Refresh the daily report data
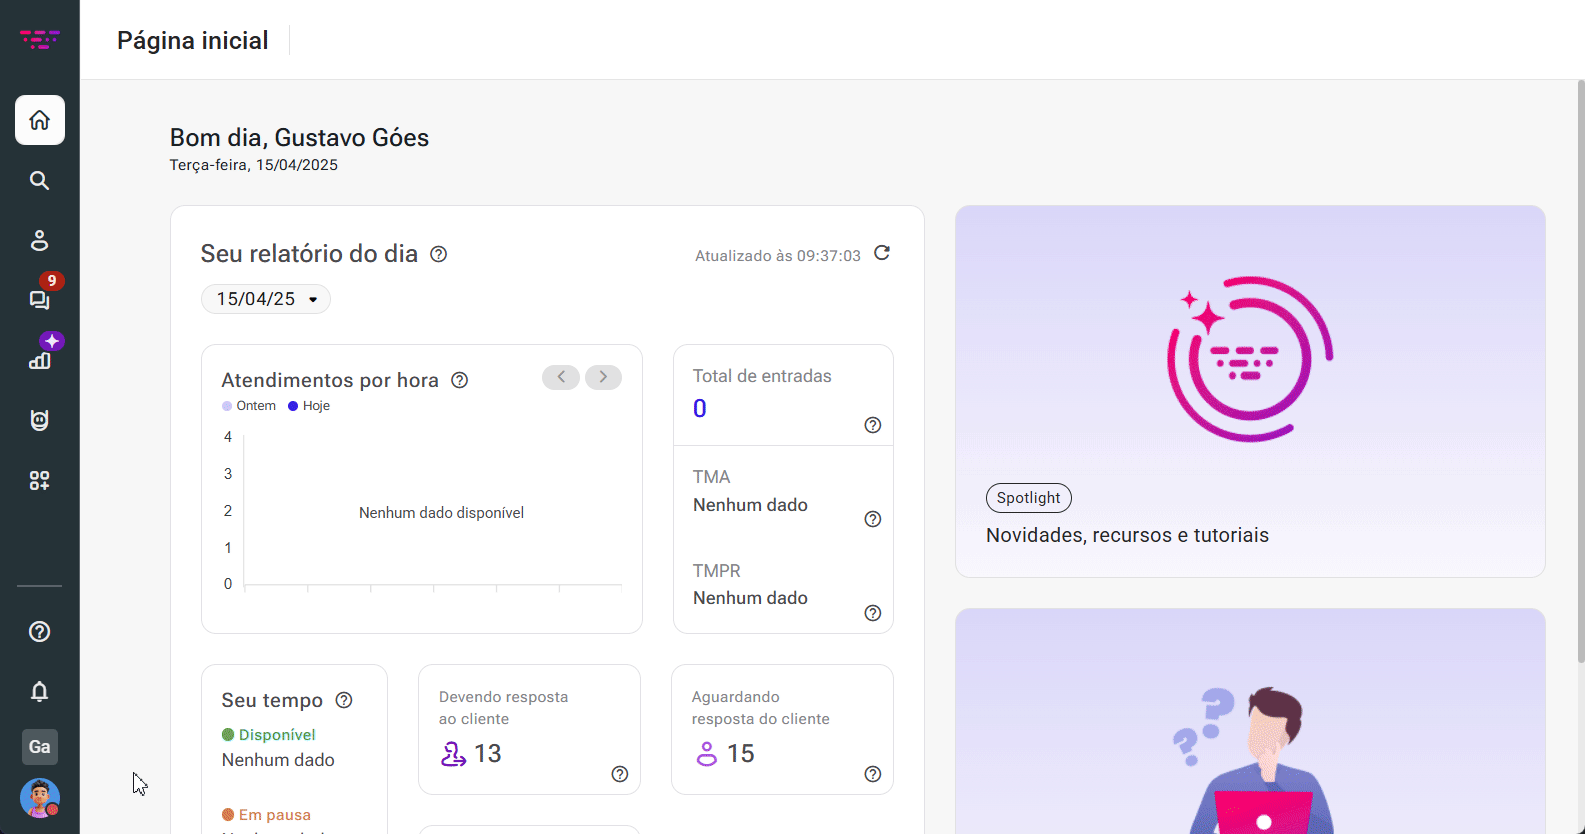This screenshot has width=1585, height=834. pos(882,253)
